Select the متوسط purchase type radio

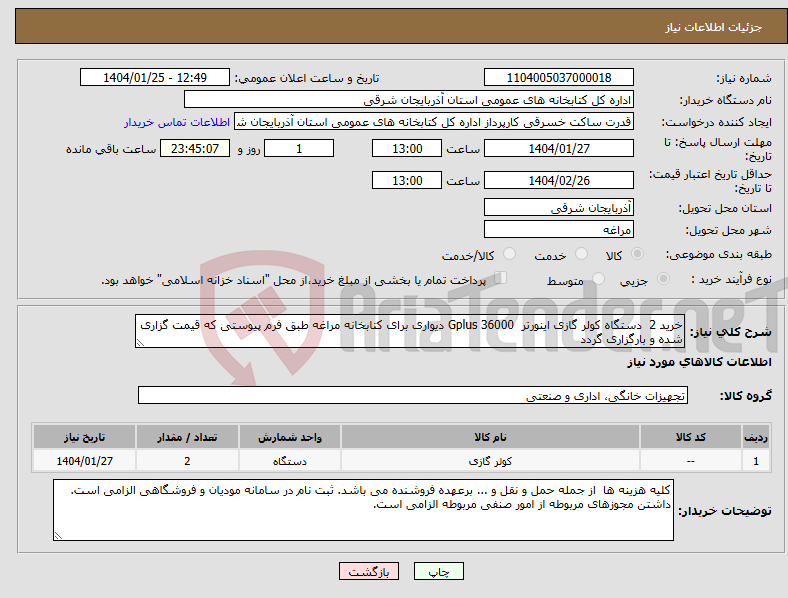tap(598, 279)
